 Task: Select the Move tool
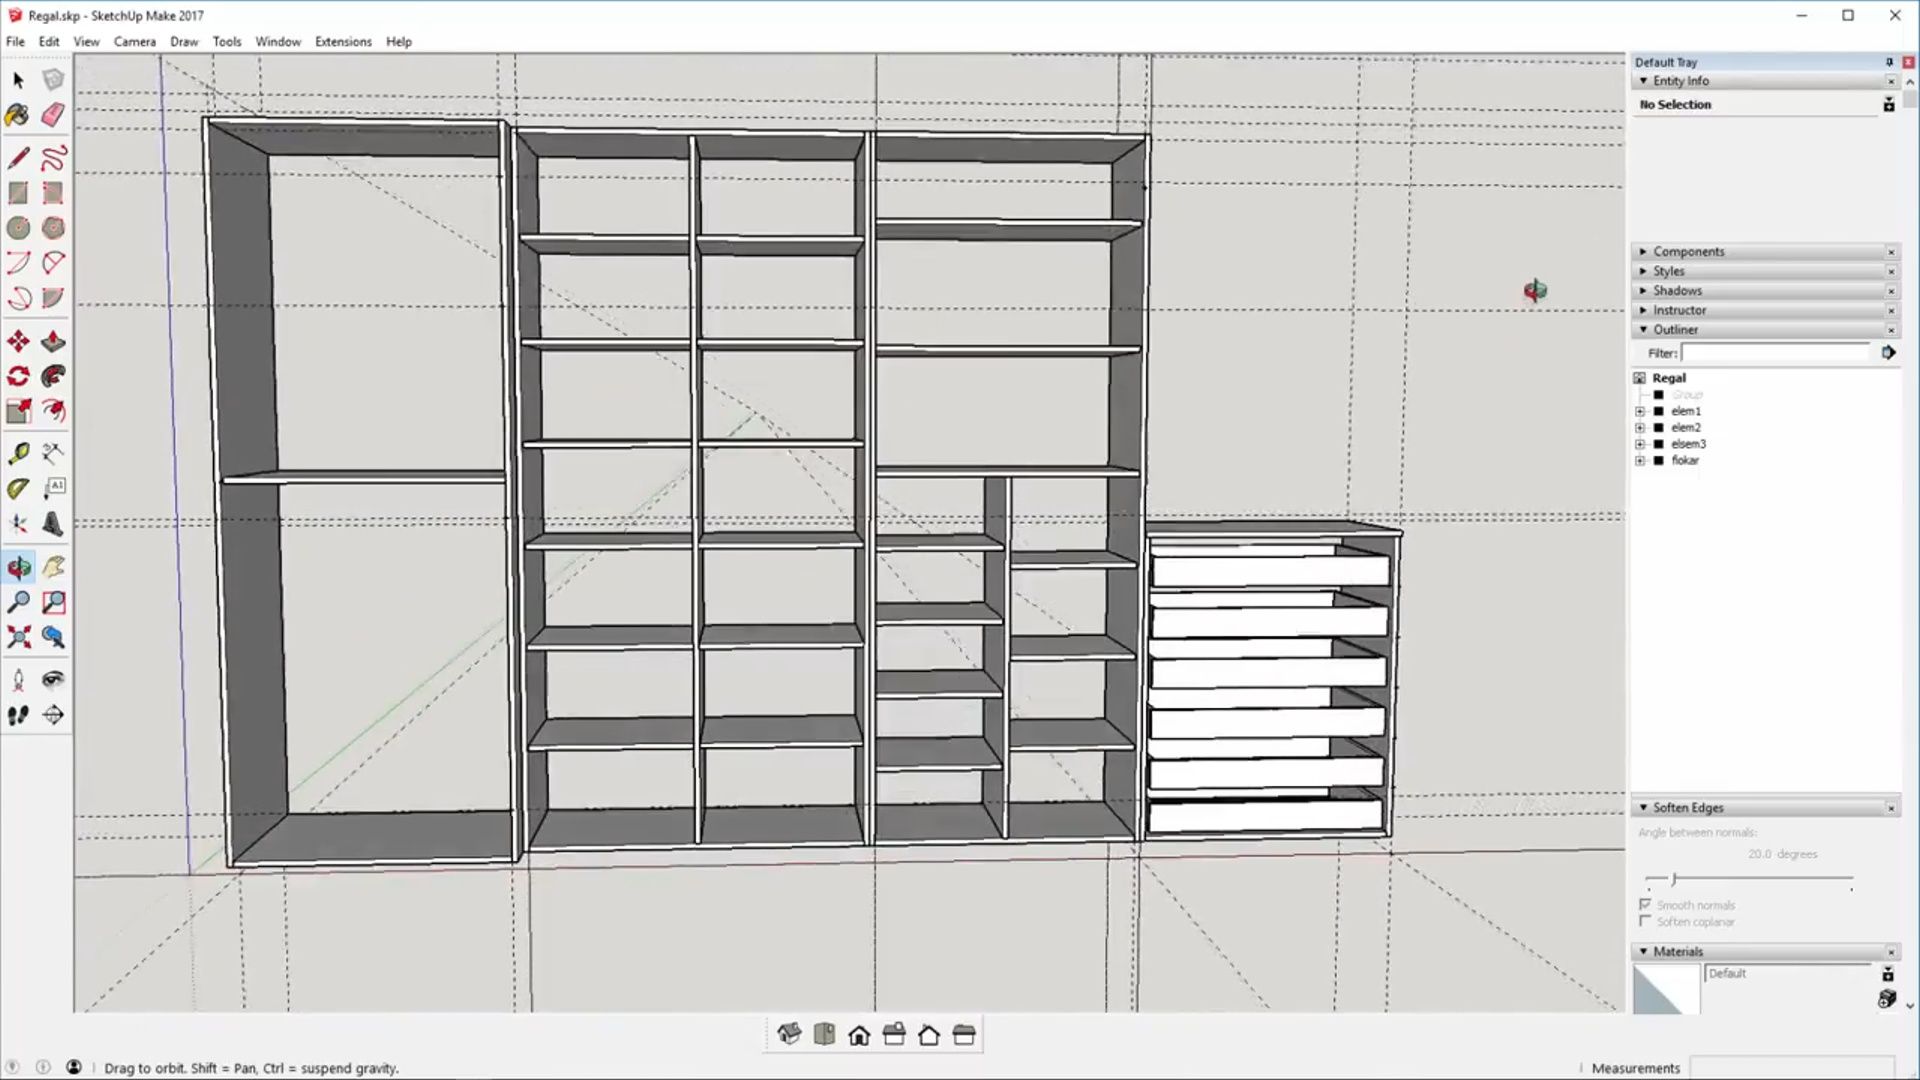[18, 342]
